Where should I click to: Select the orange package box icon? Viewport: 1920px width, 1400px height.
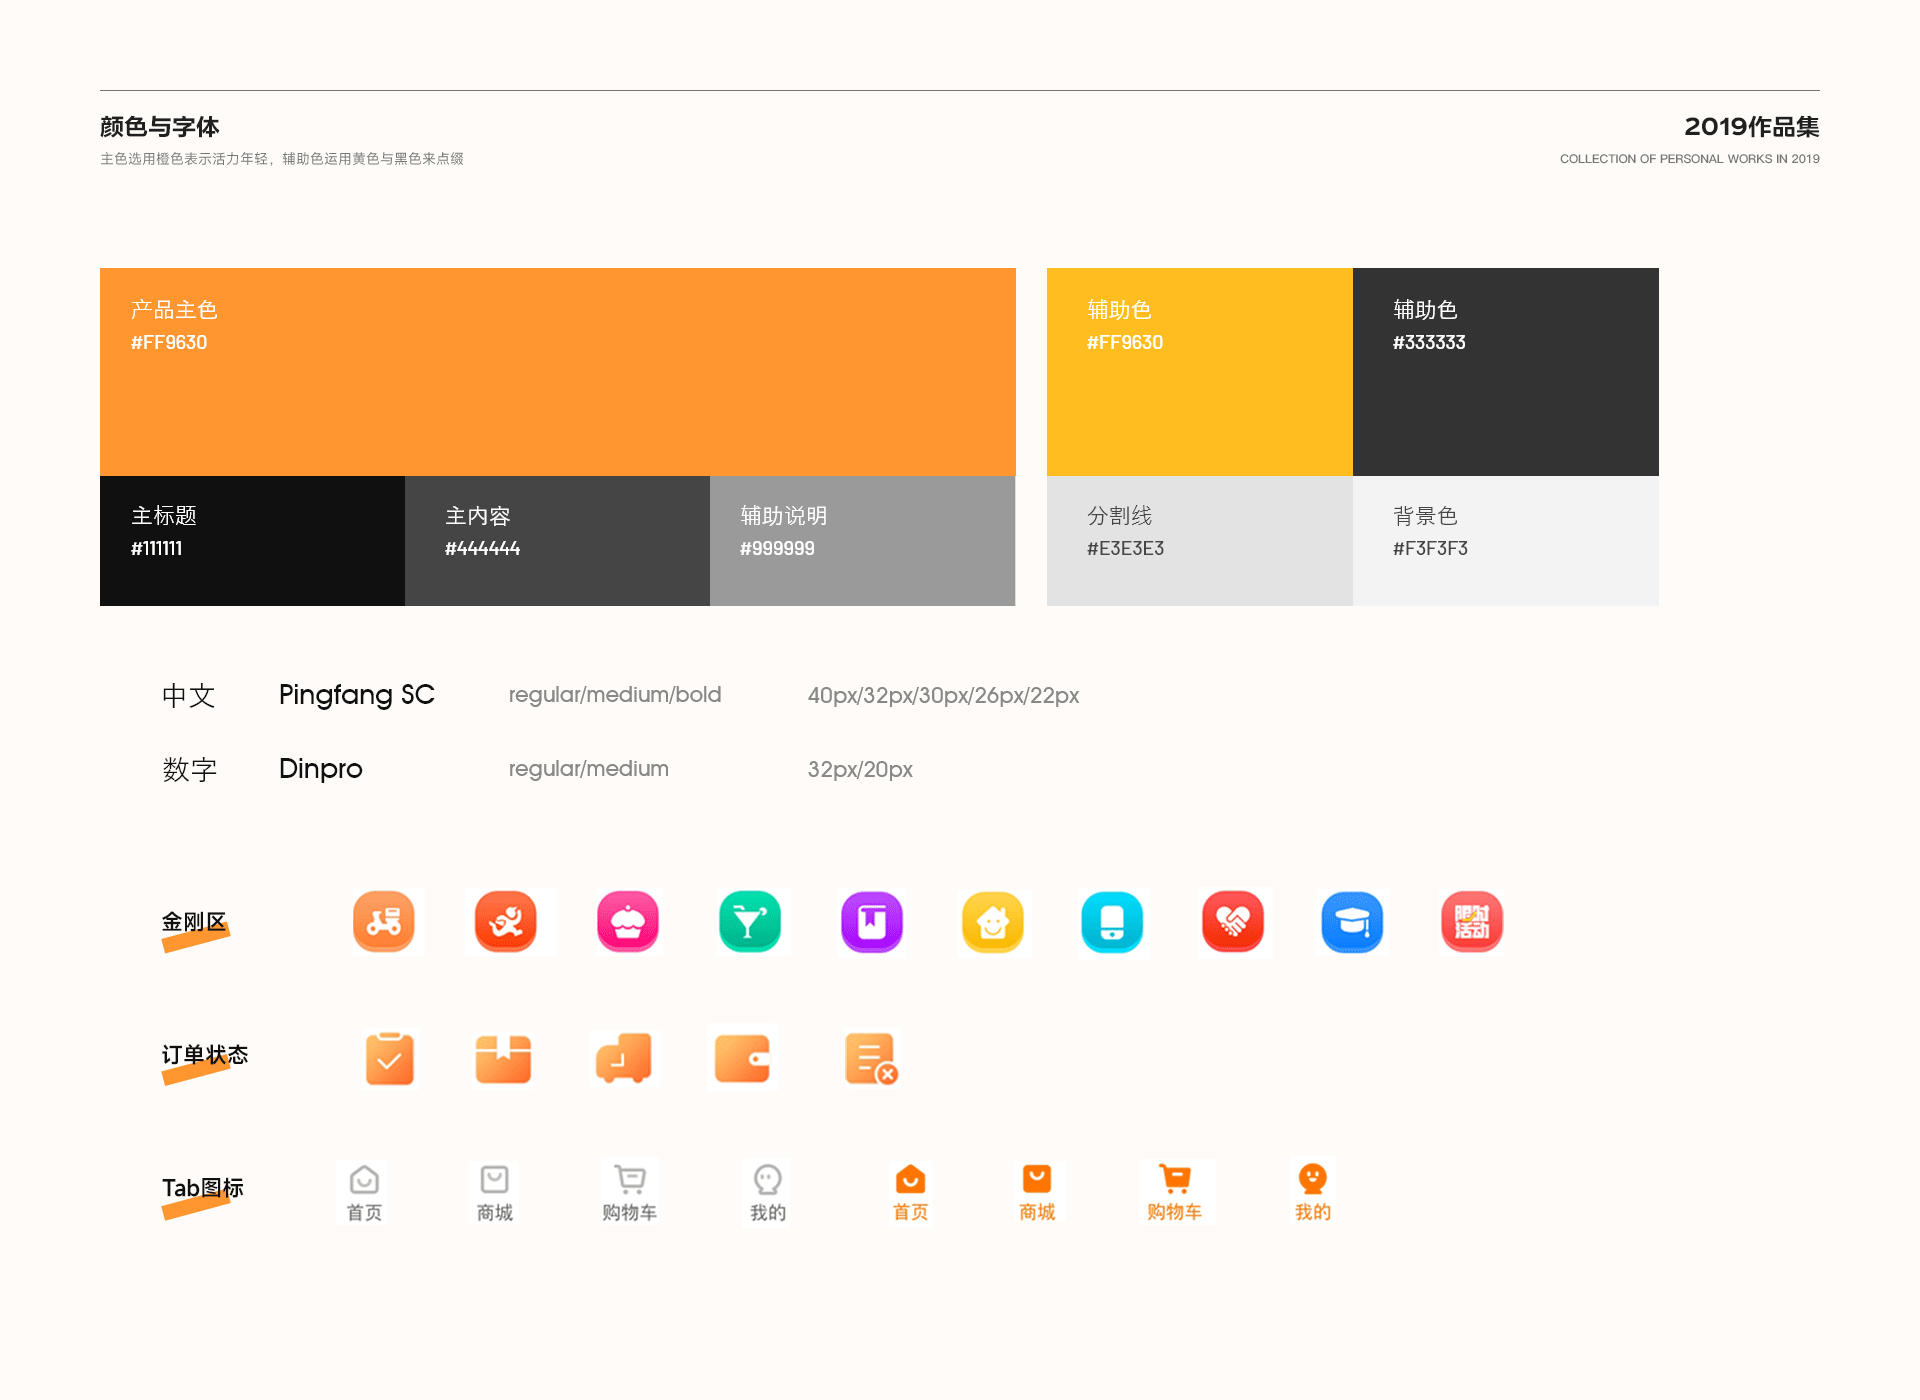point(503,1059)
